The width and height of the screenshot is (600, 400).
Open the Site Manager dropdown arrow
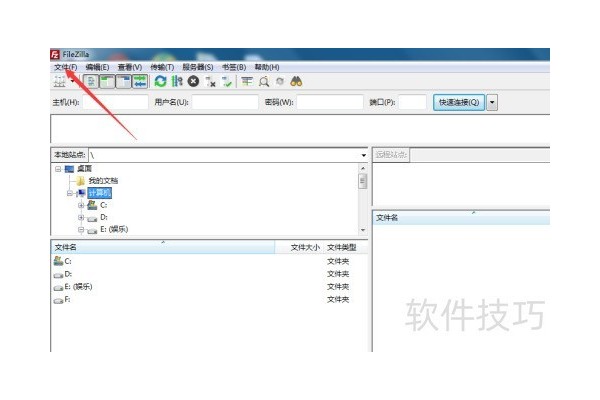tap(72, 81)
